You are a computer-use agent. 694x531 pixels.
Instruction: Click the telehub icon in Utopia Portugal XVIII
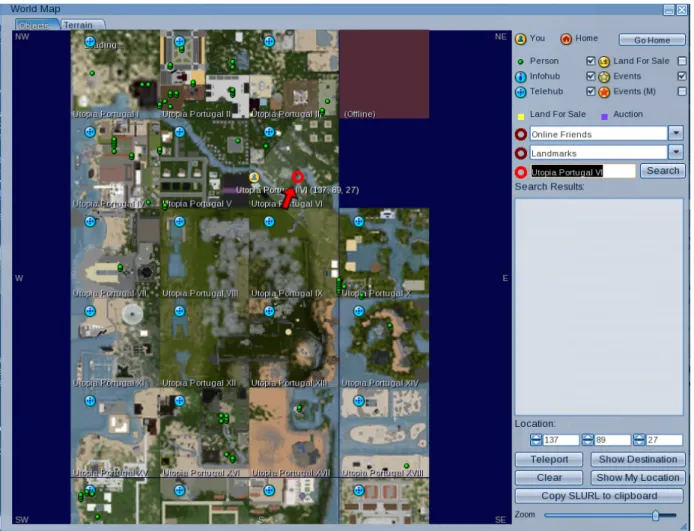point(359,401)
